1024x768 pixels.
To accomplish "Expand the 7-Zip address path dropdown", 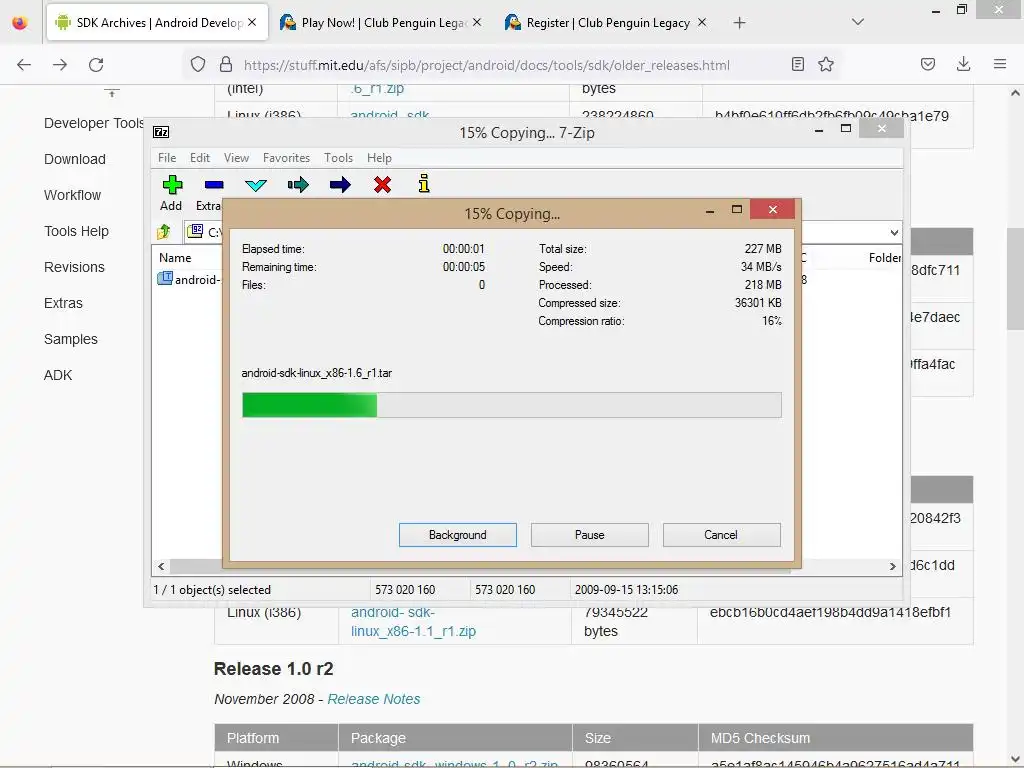I will tap(894, 232).
